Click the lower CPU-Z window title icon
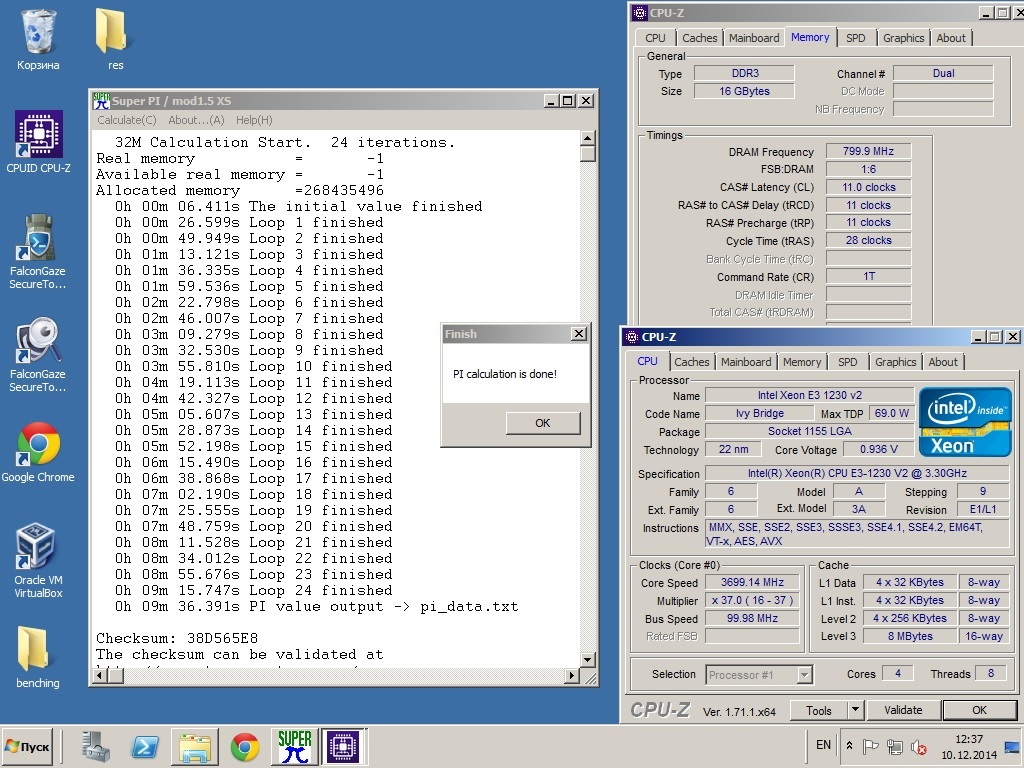This screenshot has height=768, width=1024. (631, 337)
